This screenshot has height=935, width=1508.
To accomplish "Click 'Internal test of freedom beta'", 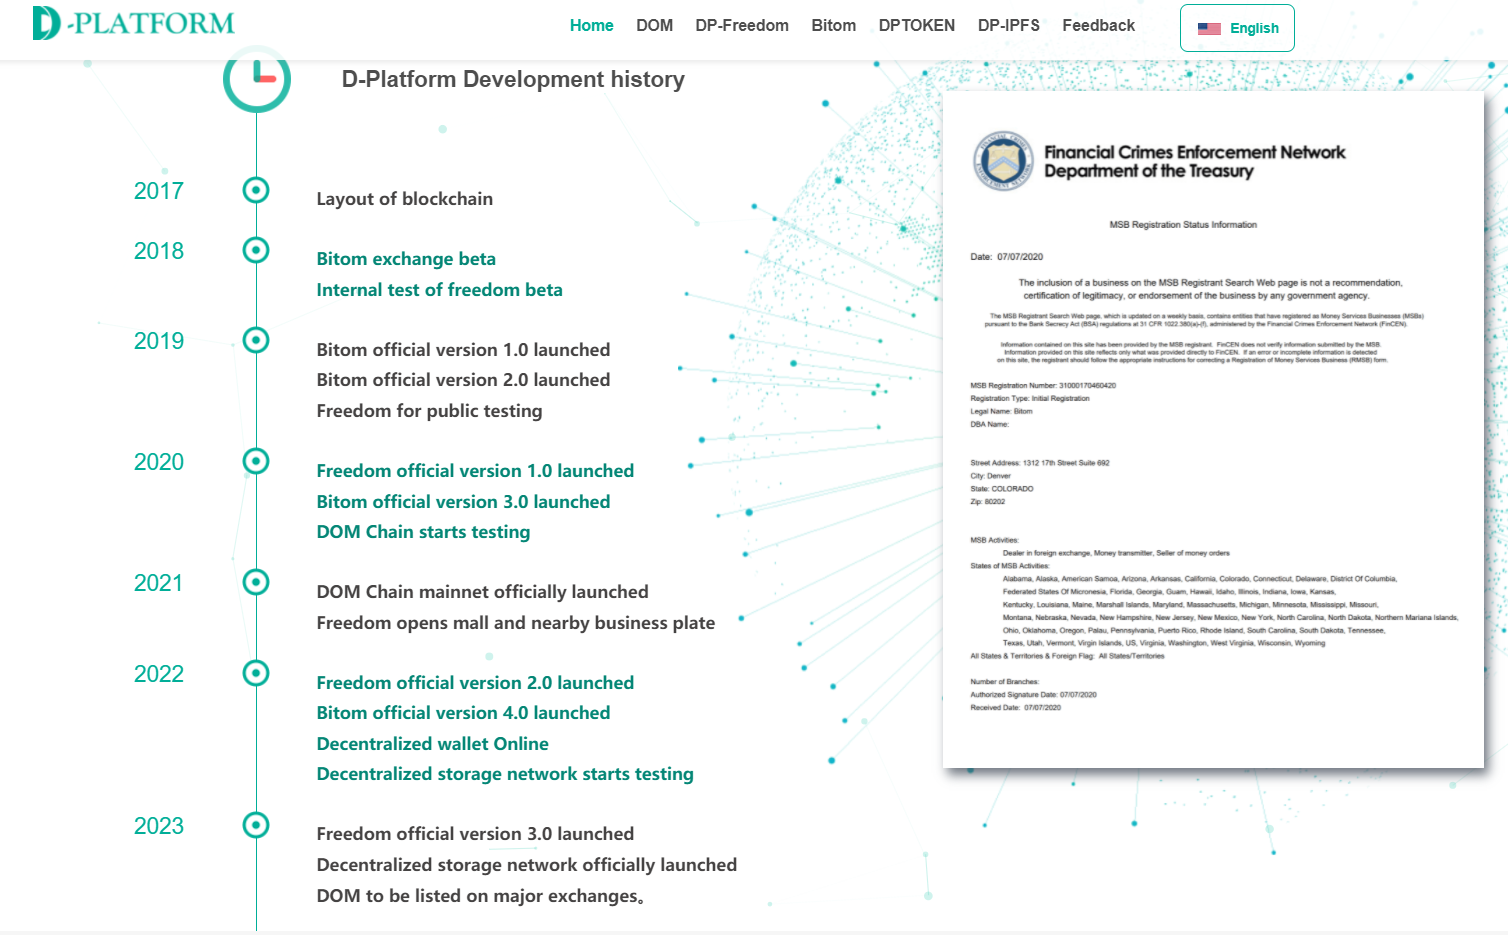I will [439, 290].
